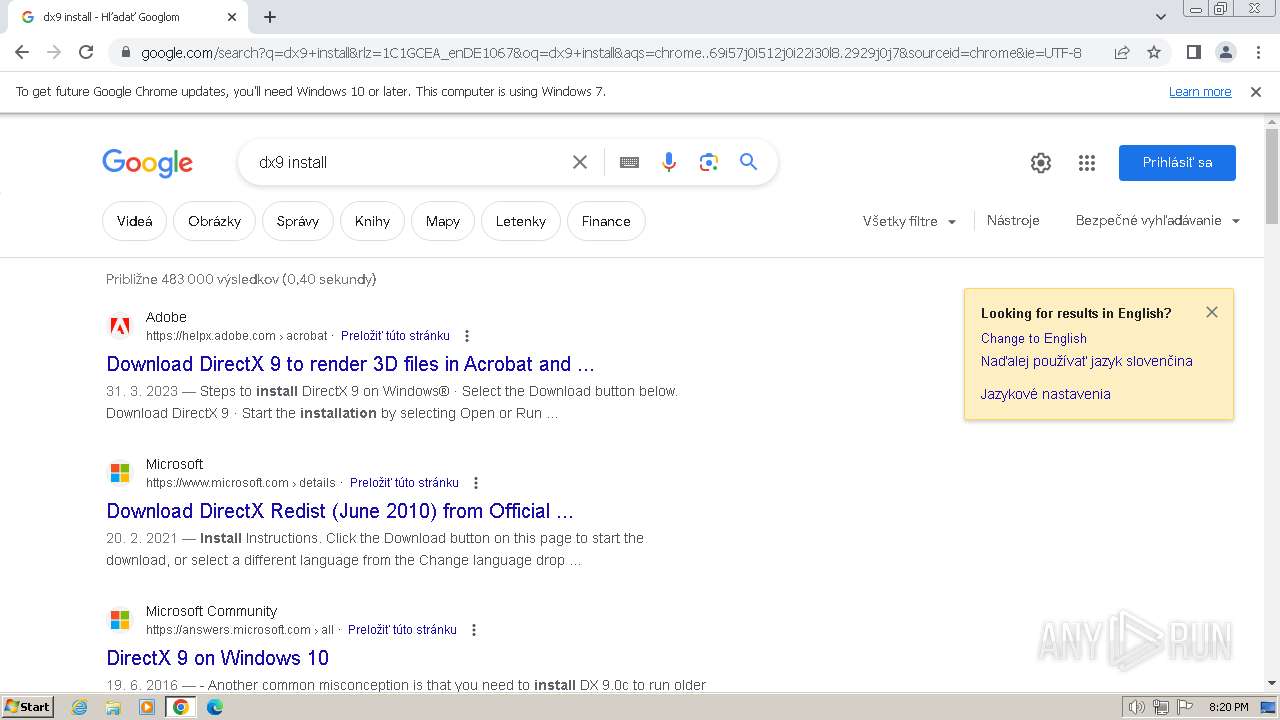Select the Videá filter tab
The width and height of the screenshot is (1280, 720).
(135, 221)
